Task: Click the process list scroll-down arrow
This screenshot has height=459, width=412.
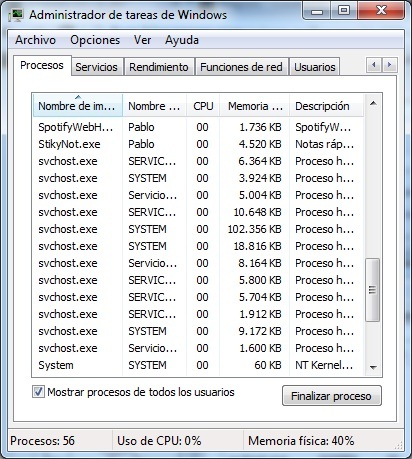Action: pyautogui.click(x=373, y=367)
